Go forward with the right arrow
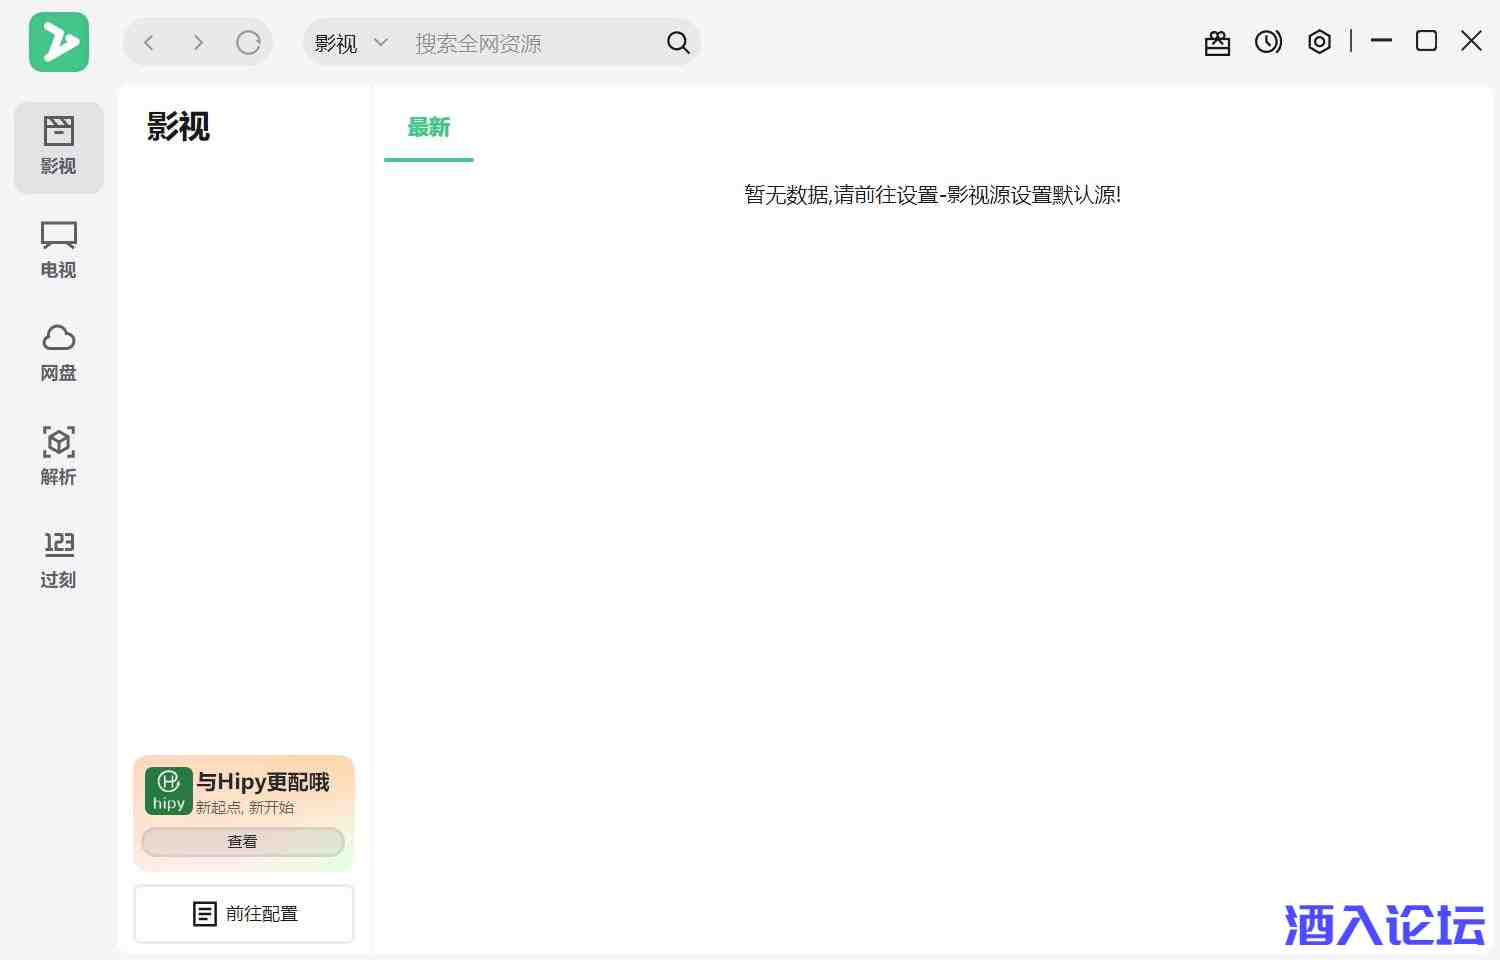This screenshot has height=960, width=1500. (198, 42)
